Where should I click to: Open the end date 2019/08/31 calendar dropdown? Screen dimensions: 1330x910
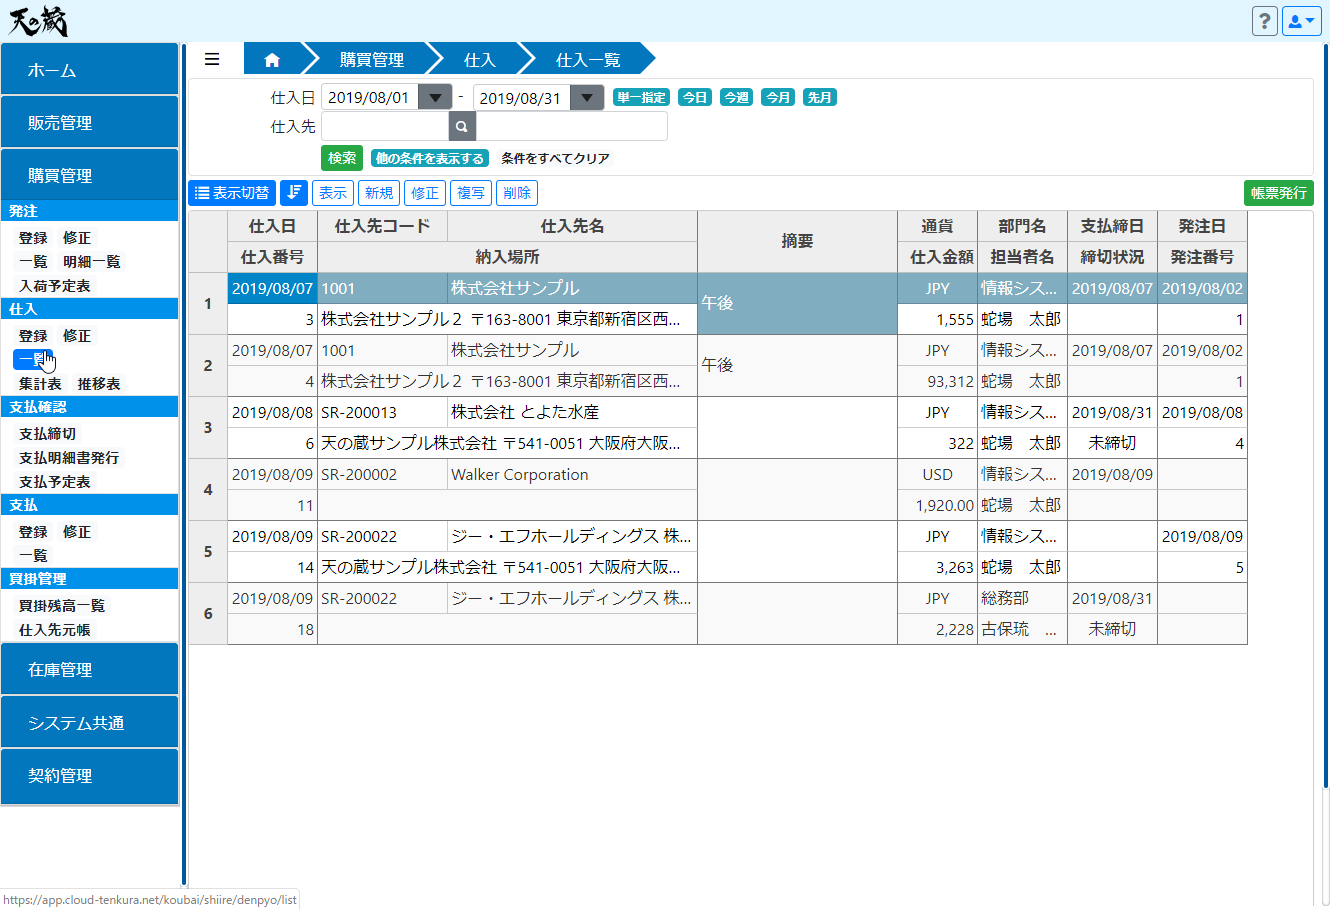(x=587, y=98)
